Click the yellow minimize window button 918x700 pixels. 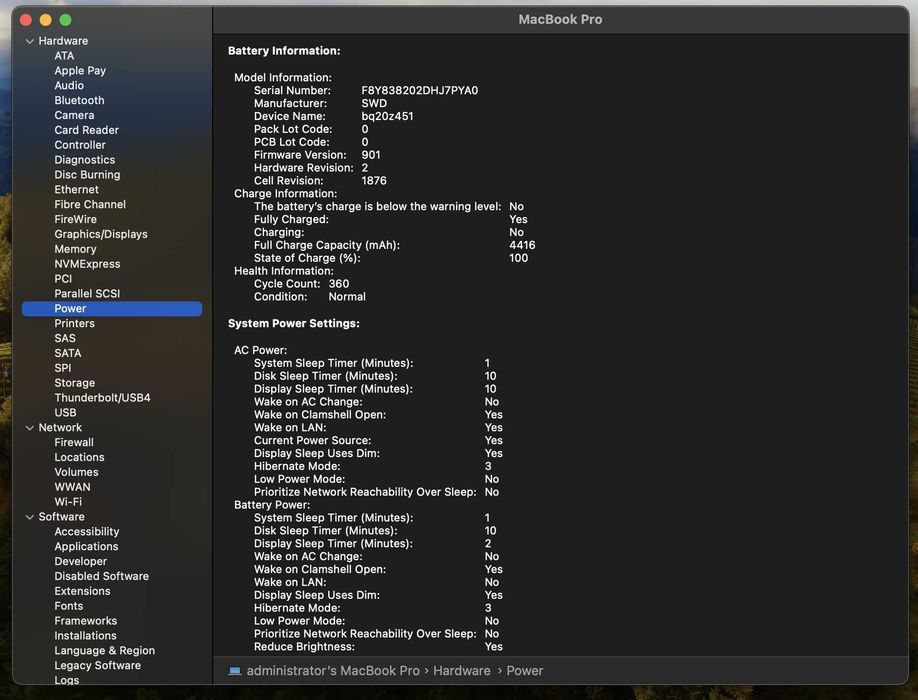[46, 20]
